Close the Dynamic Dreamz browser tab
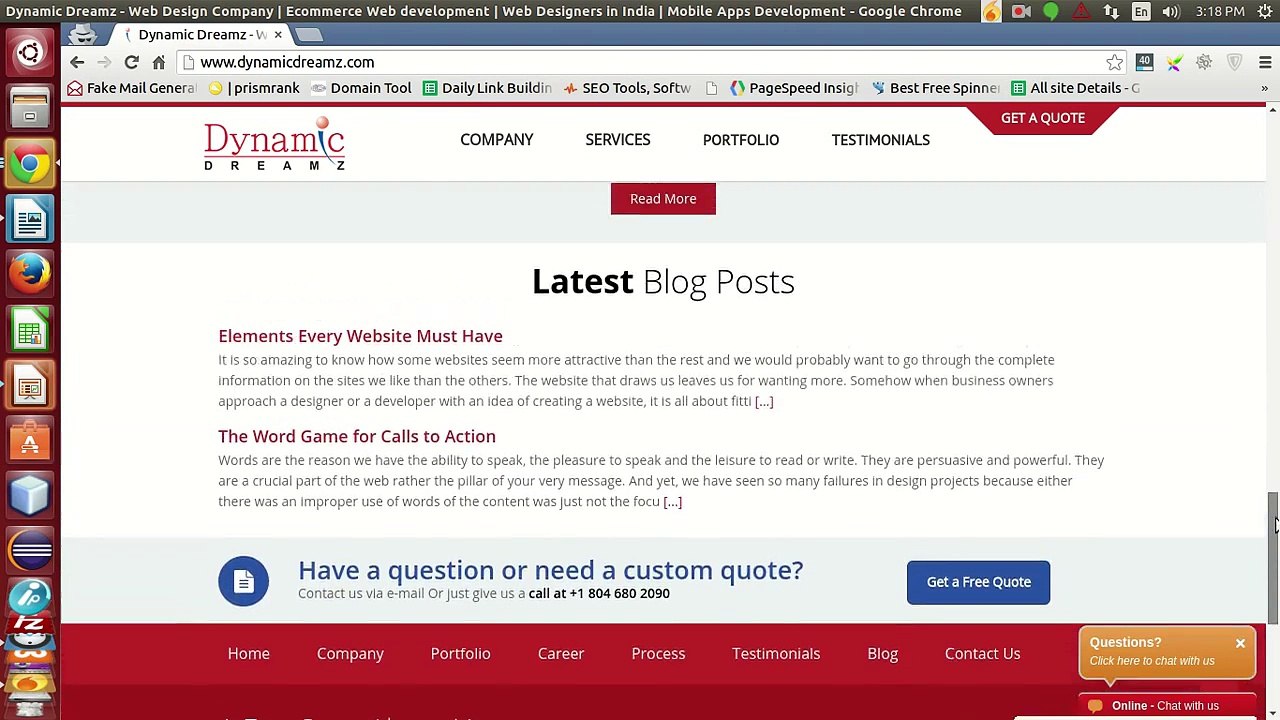The width and height of the screenshot is (1280, 720). (x=278, y=35)
